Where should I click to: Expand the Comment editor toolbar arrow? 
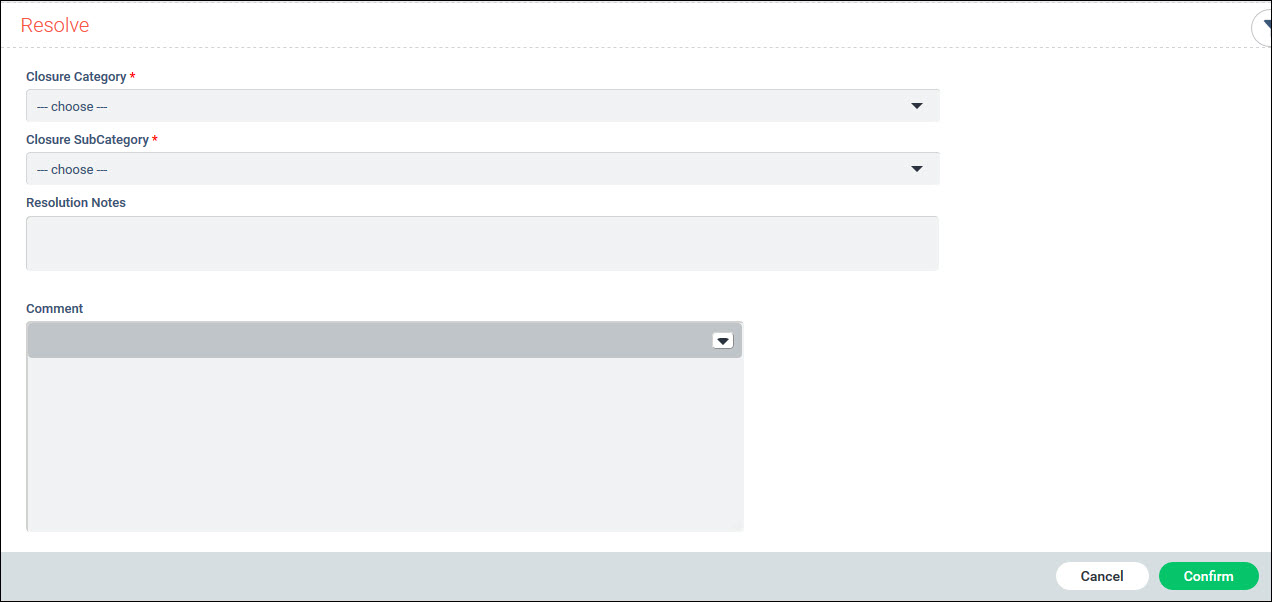click(722, 341)
